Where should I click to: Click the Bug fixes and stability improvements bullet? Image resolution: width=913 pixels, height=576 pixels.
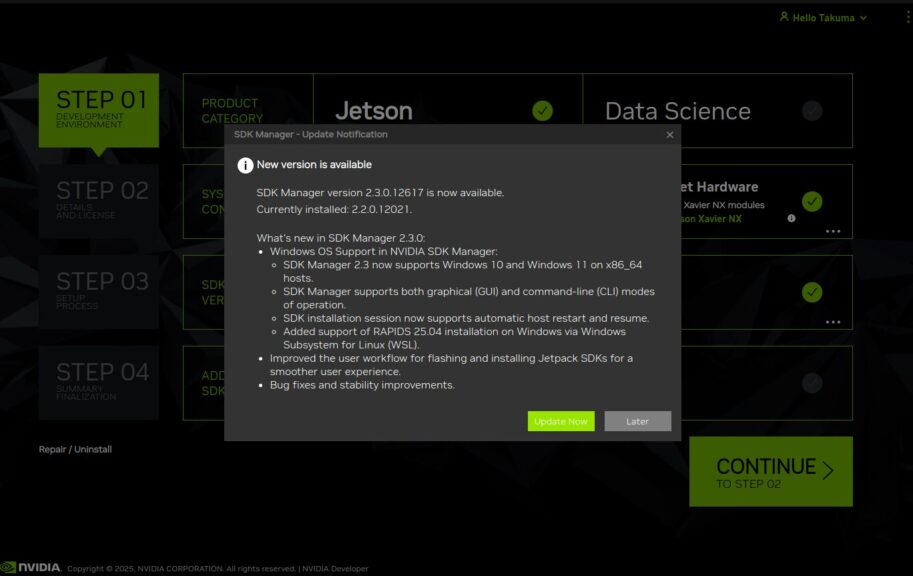click(x=362, y=386)
